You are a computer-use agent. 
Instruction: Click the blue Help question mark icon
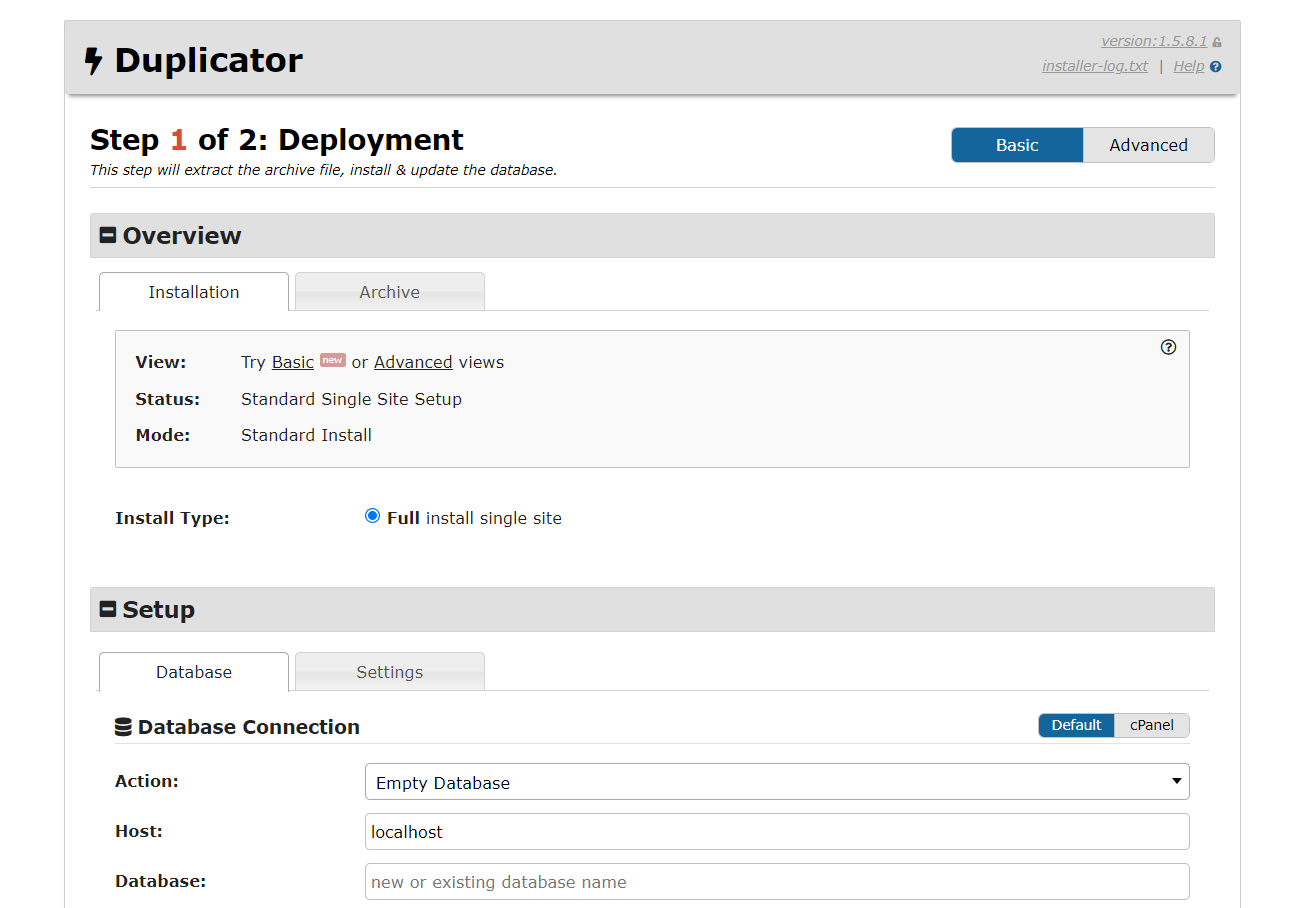[1215, 67]
